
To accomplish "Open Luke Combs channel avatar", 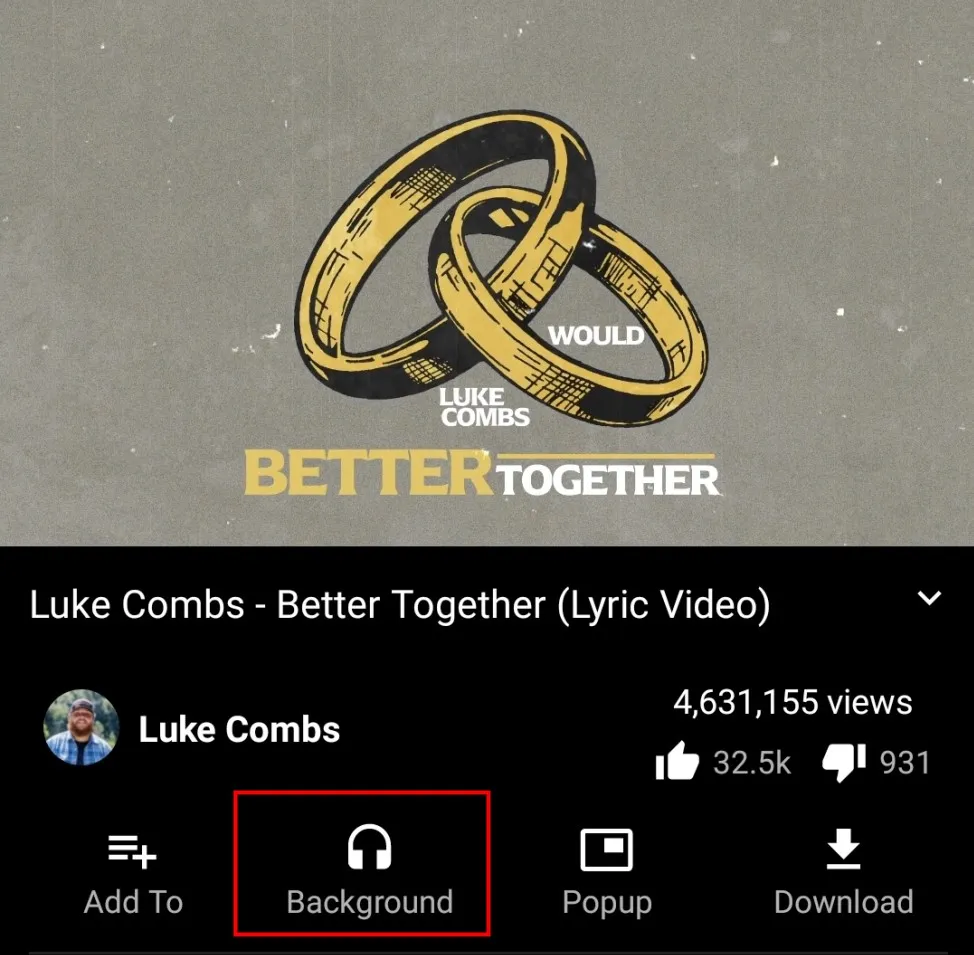I will 81,728.
